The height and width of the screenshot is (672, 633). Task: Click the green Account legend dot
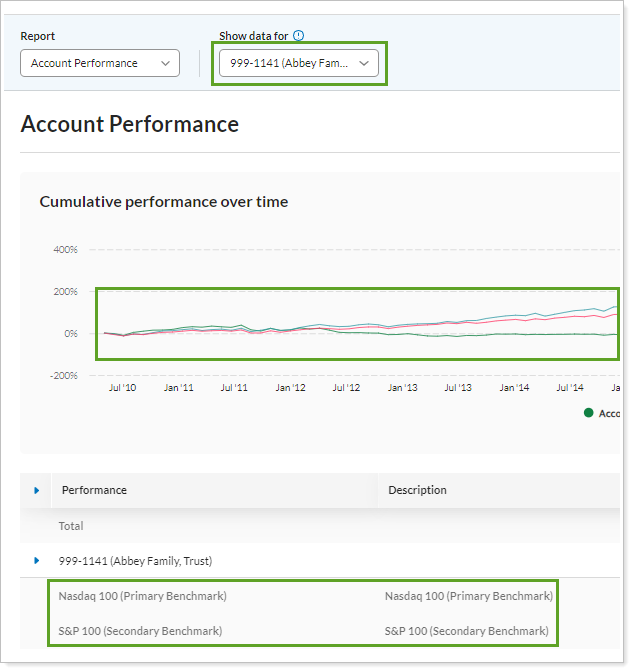pyautogui.click(x=588, y=413)
